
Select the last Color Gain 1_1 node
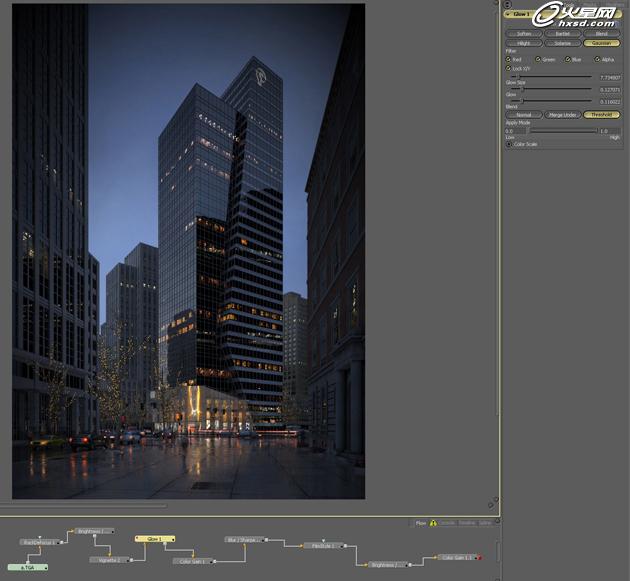[x=457, y=557]
